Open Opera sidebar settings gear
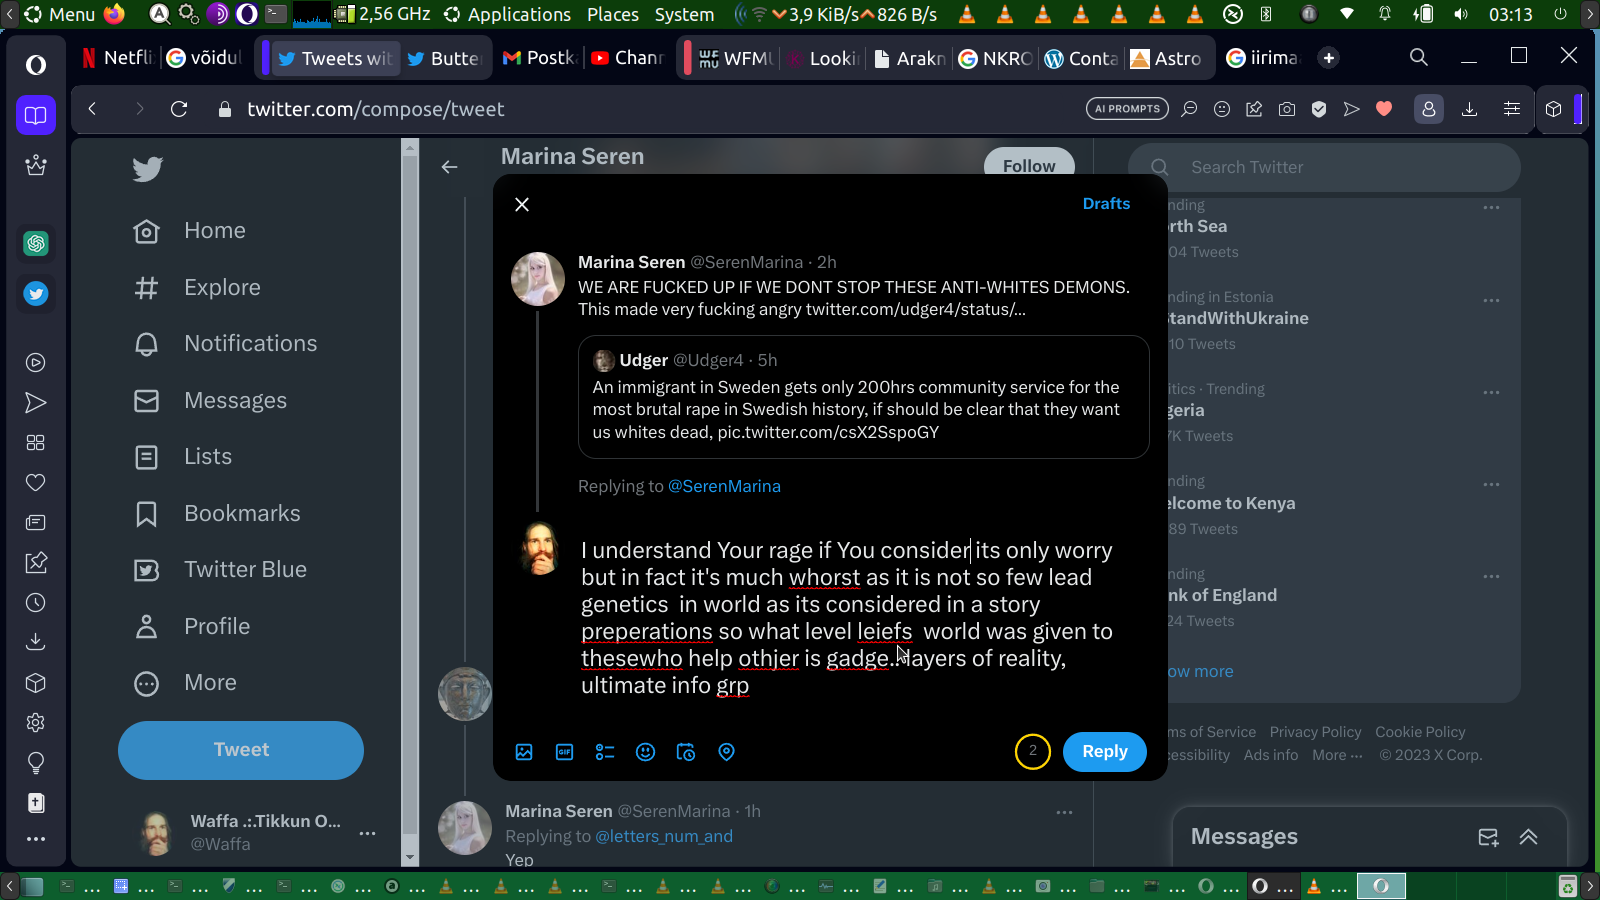This screenshot has height=900, width=1600. [x=36, y=723]
